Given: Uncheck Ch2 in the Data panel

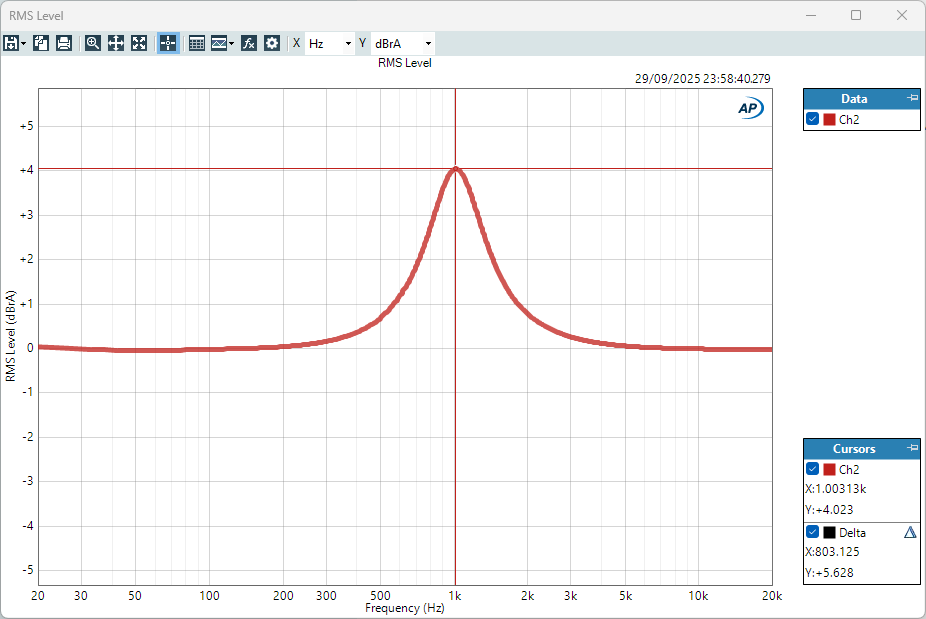Looking at the screenshot, I should coord(813,119).
